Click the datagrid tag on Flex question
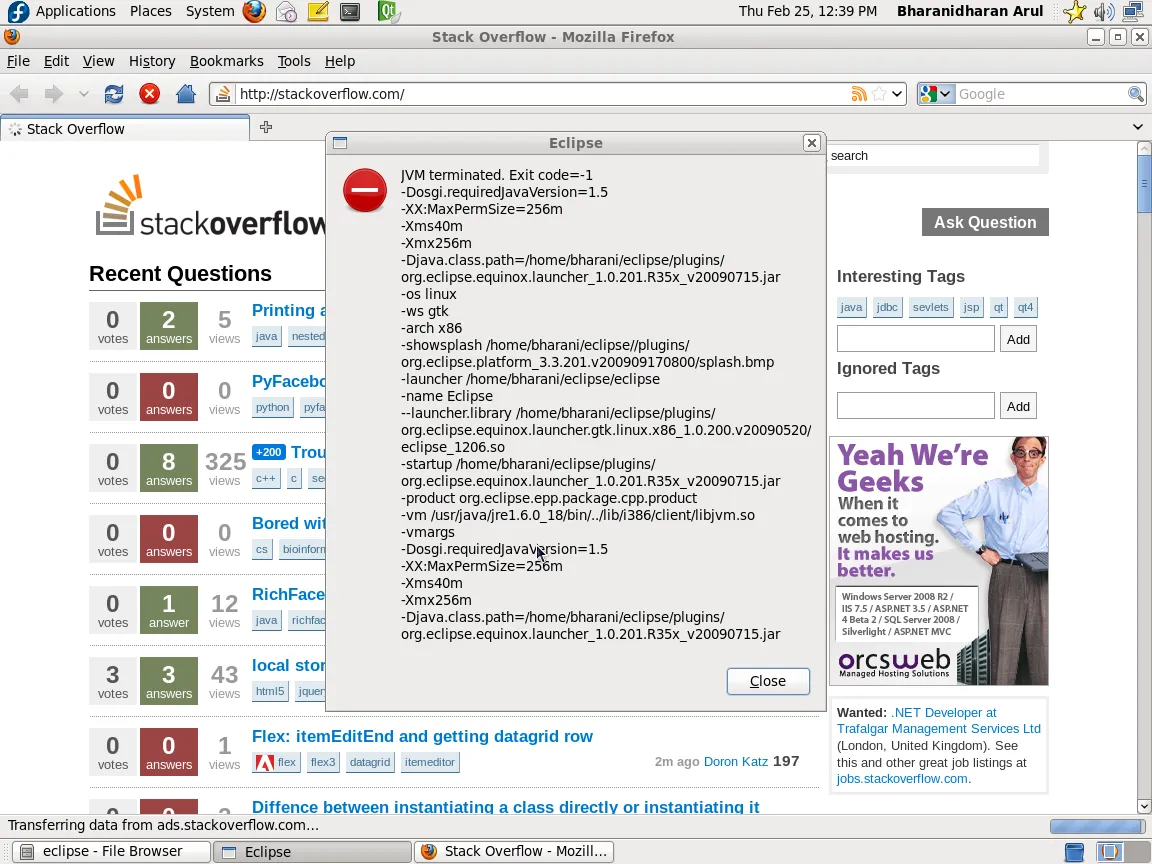Image resolution: width=1152 pixels, height=864 pixels. coord(370,762)
